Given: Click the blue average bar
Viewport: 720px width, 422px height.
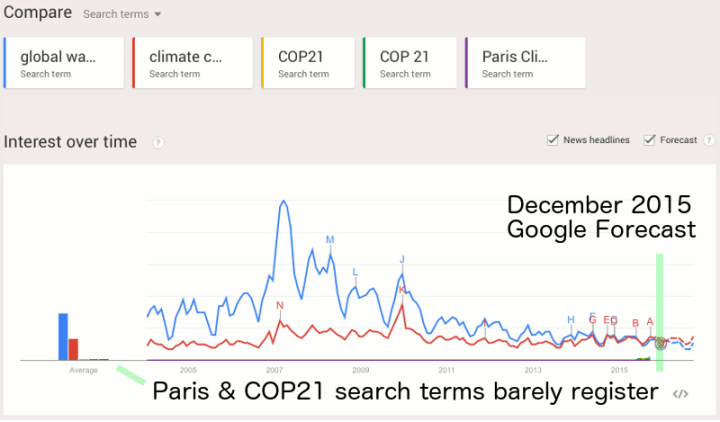Looking at the screenshot, I should click(63, 336).
